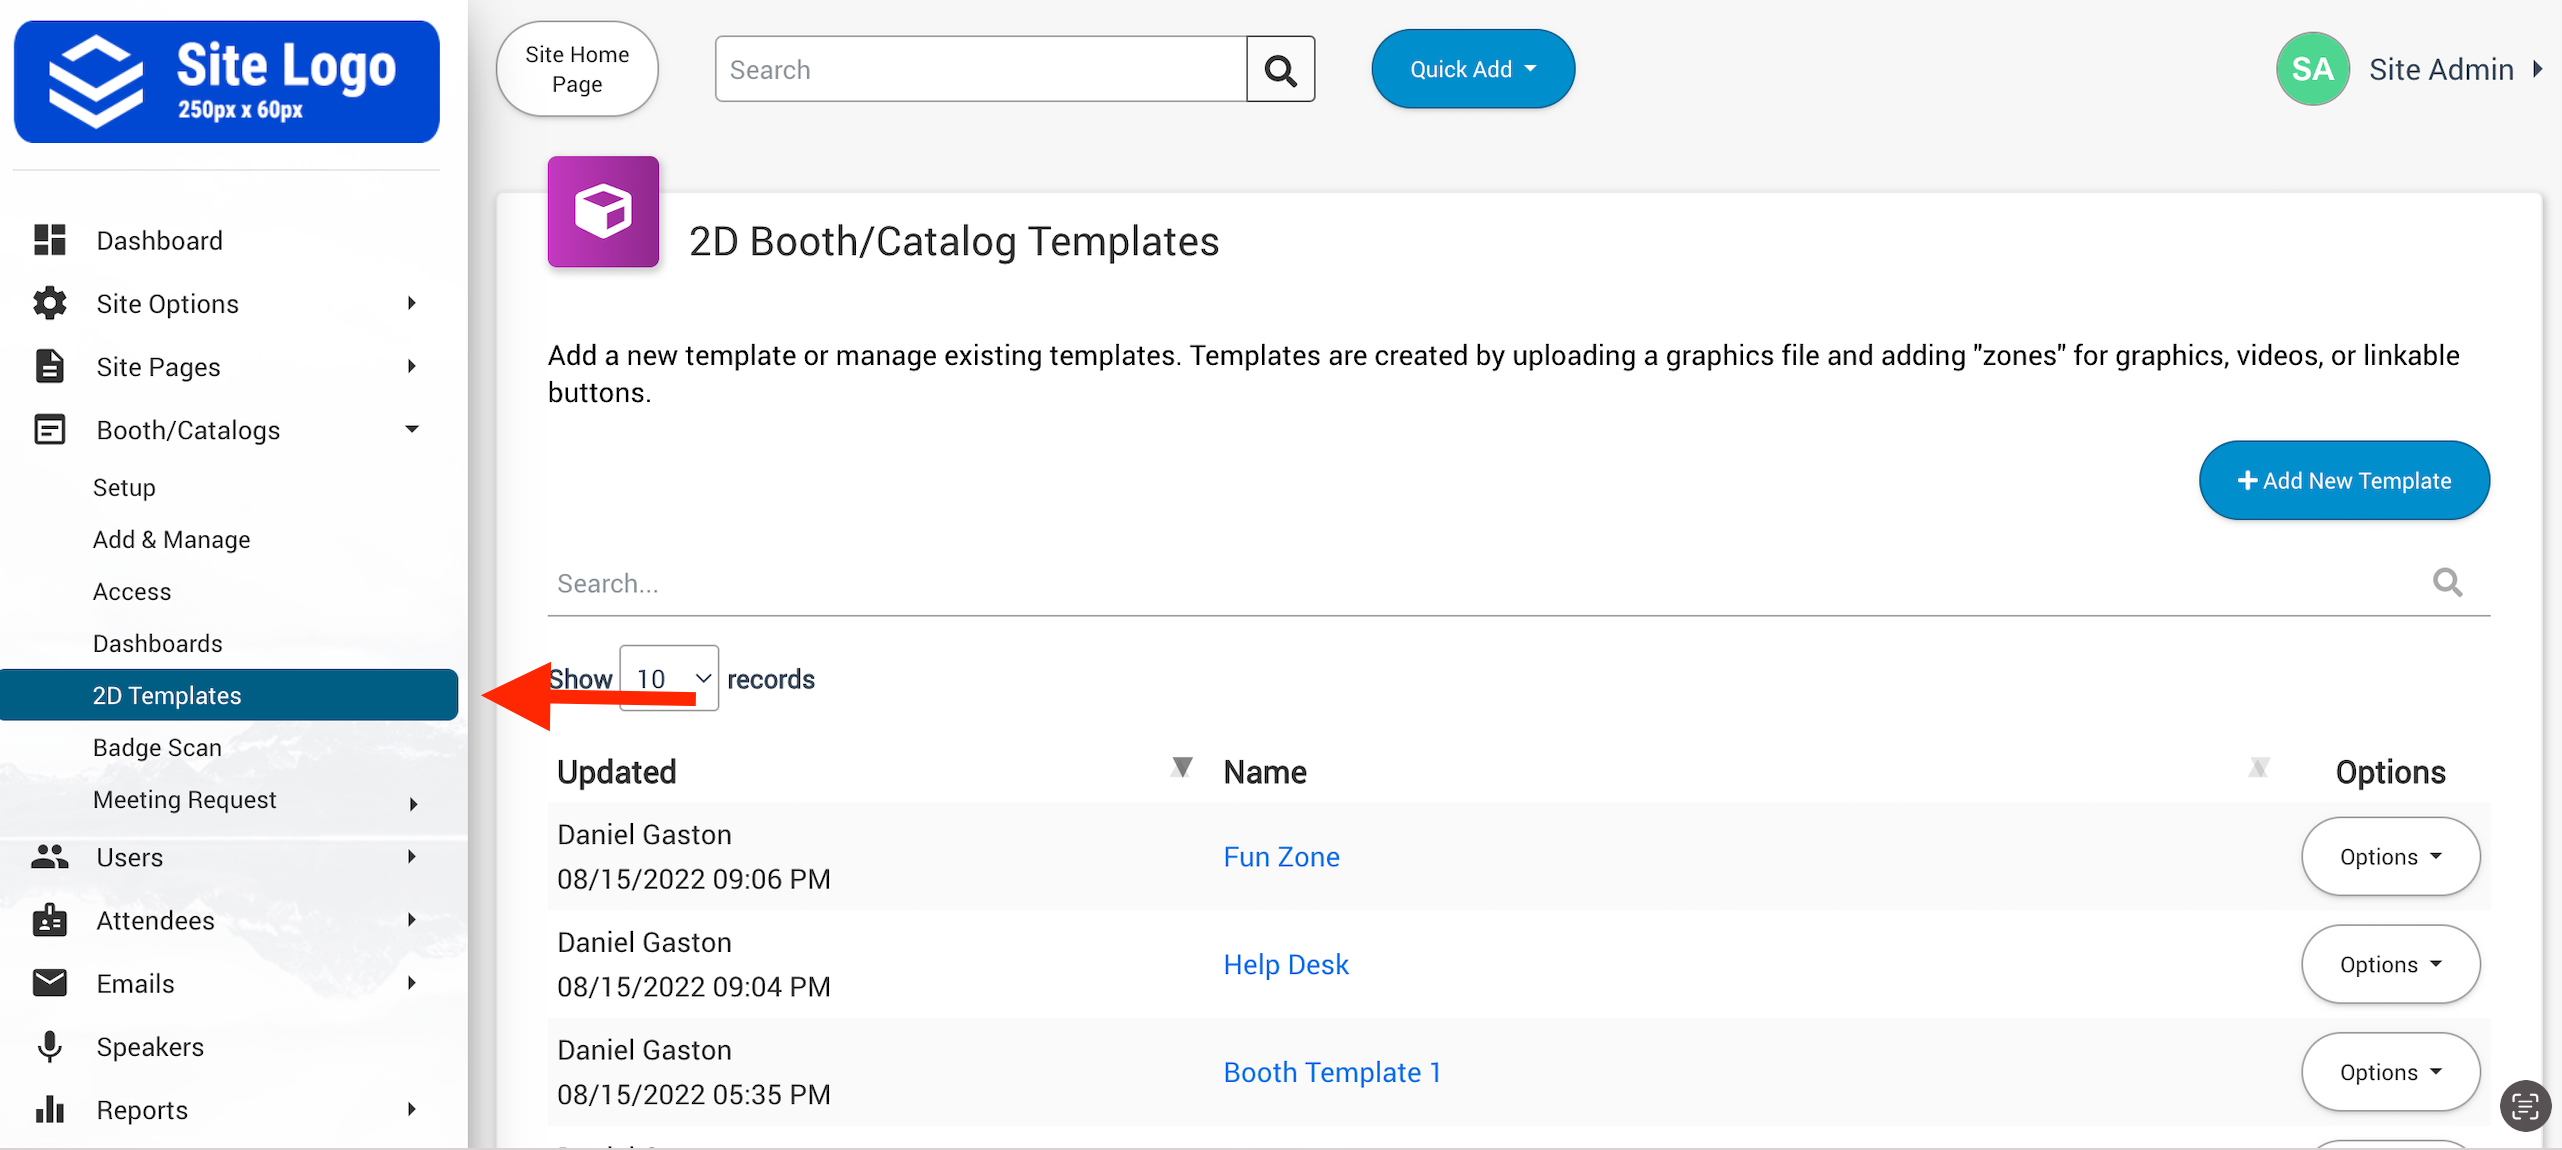Click the Booth/Catalogs icon in sidebar
Screen dimensions: 2562x1150
[50, 429]
